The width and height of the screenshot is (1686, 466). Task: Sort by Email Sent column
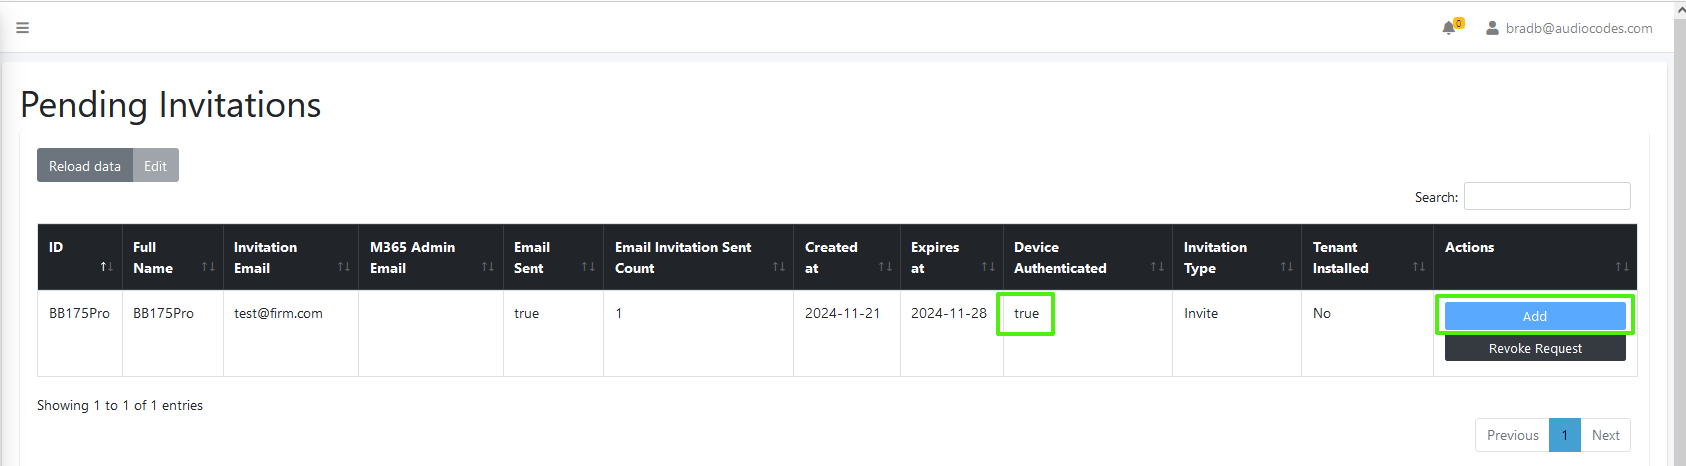click(552, 257)
